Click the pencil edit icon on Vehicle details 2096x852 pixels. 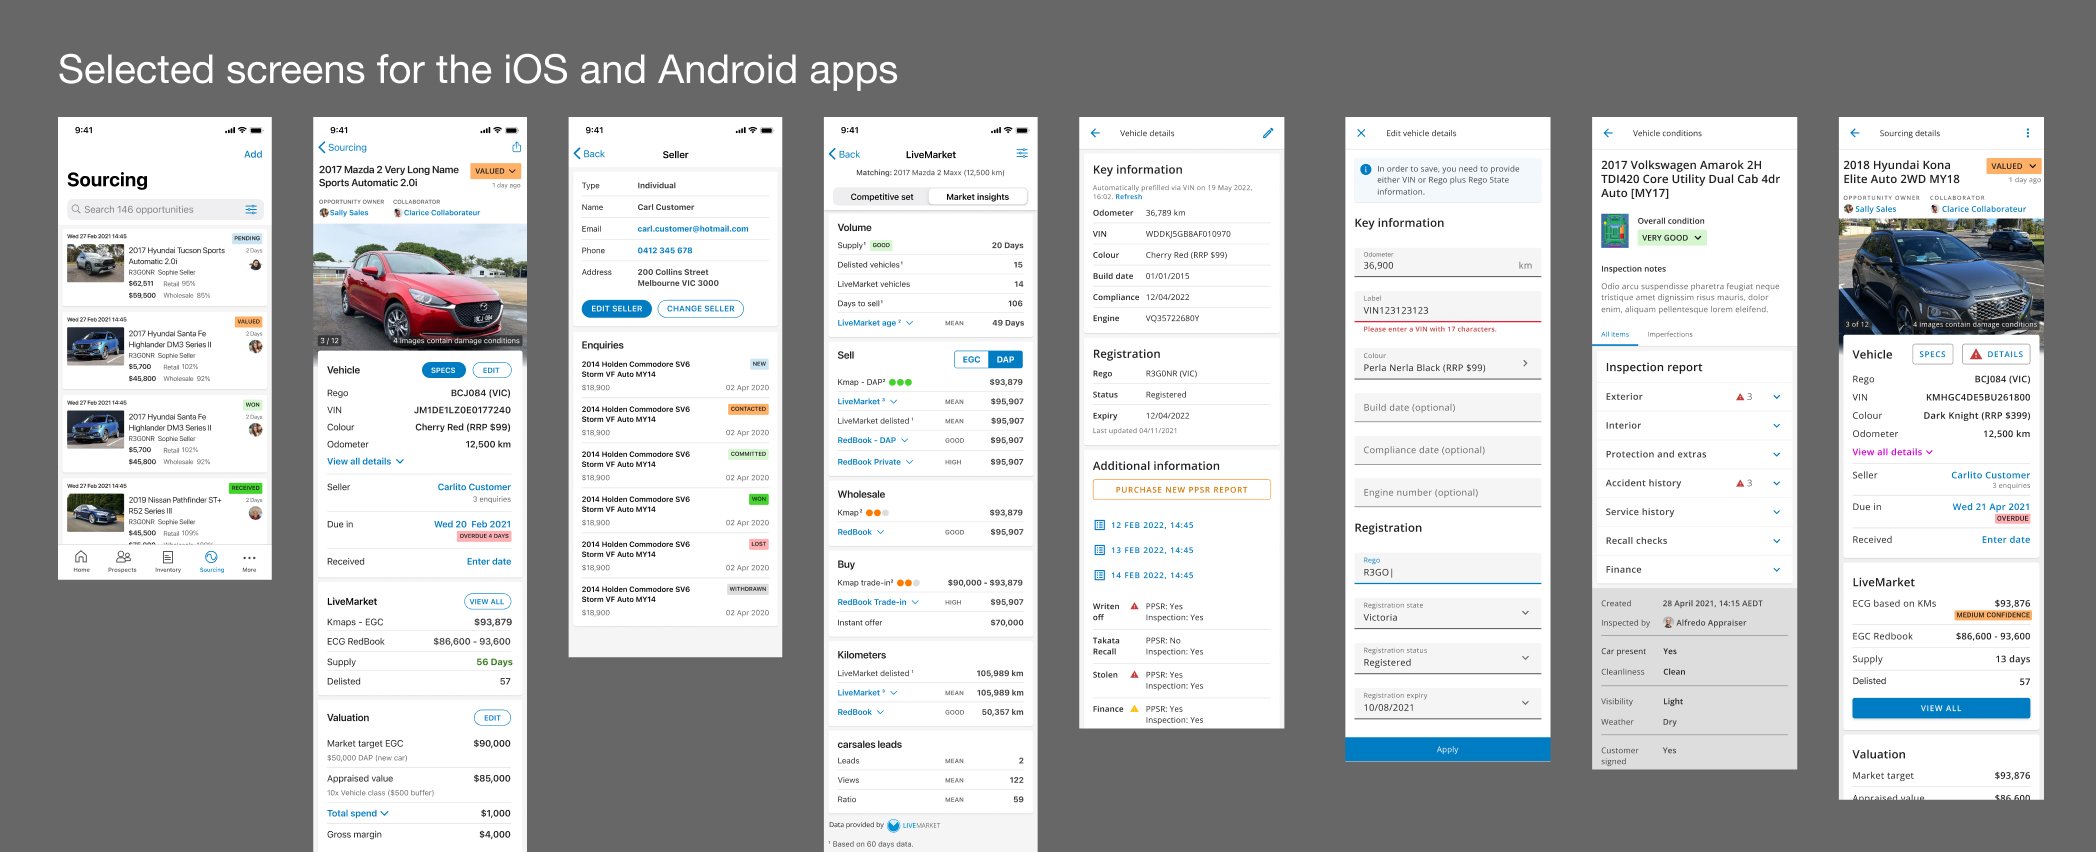(x=1268, y=133)
